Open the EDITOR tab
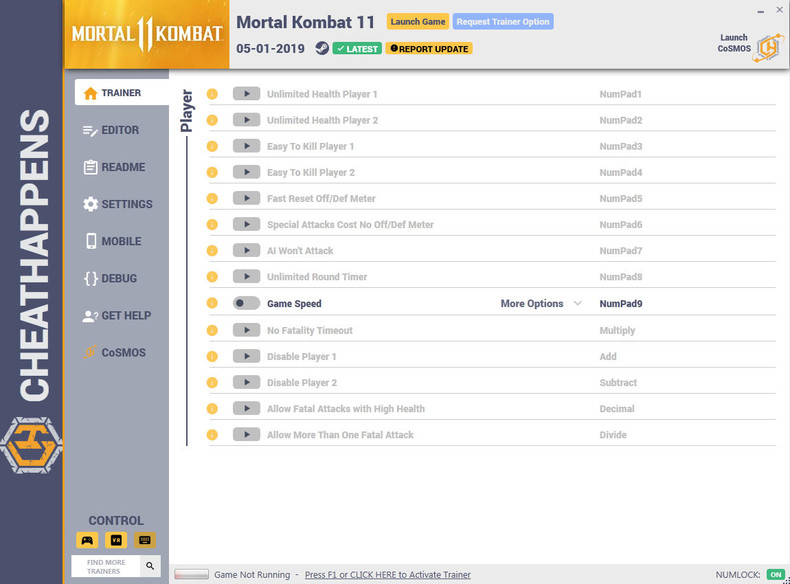Viewport: 790px width, 584px height. pyautogui.click(x=120, y=130)
